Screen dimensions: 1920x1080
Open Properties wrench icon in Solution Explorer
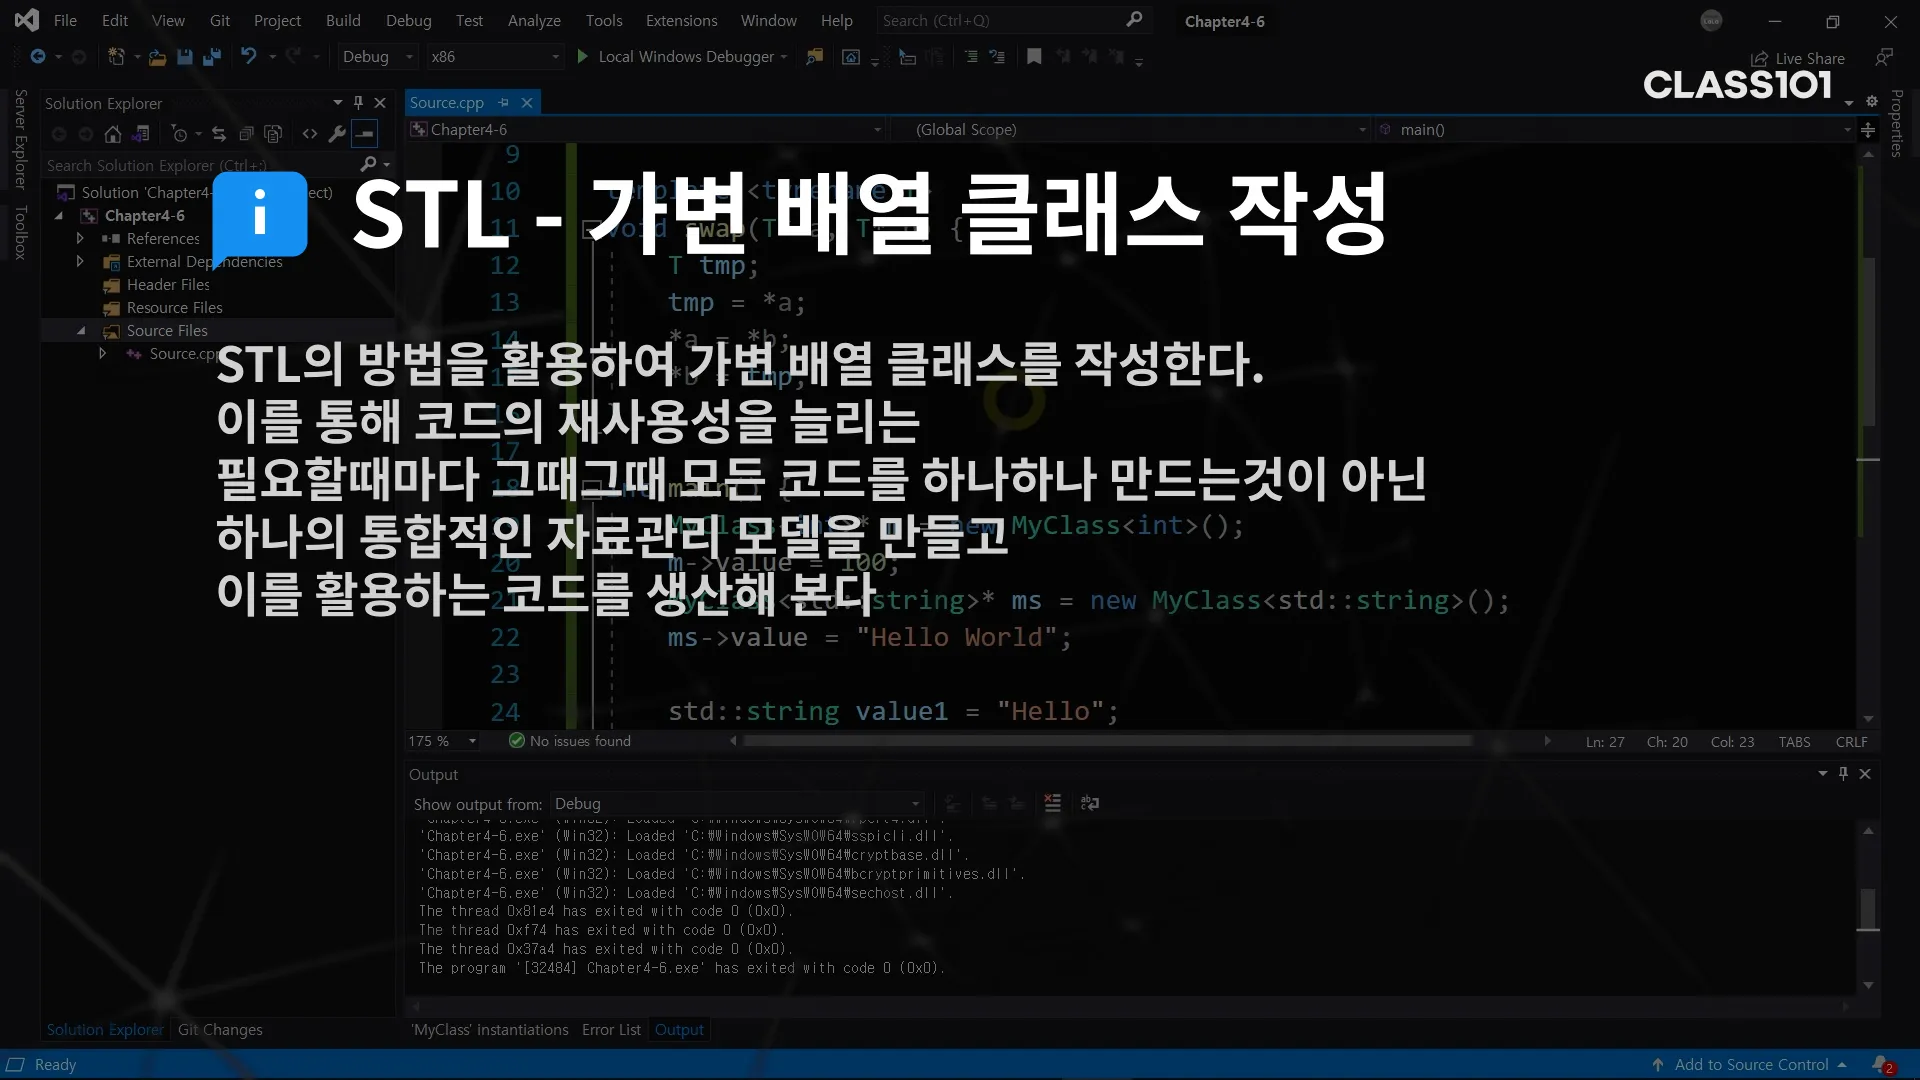pos(337,134)
